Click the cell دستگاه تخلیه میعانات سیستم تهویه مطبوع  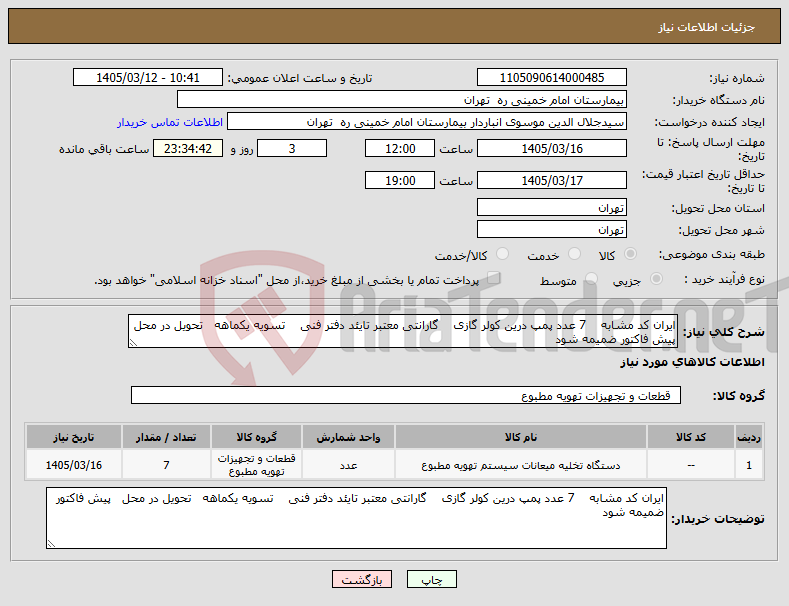pyautogui.click(x=521, y=465)
